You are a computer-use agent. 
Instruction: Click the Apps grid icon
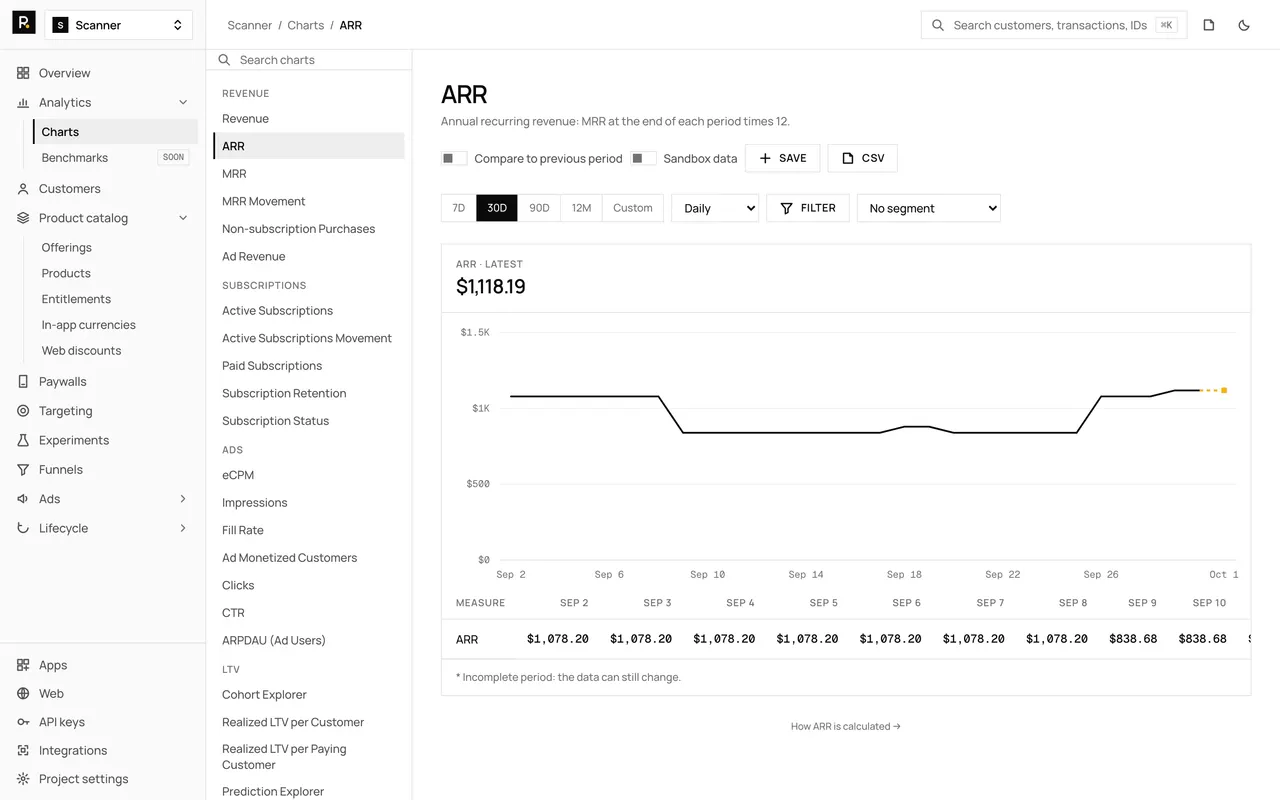pos(23,665)
